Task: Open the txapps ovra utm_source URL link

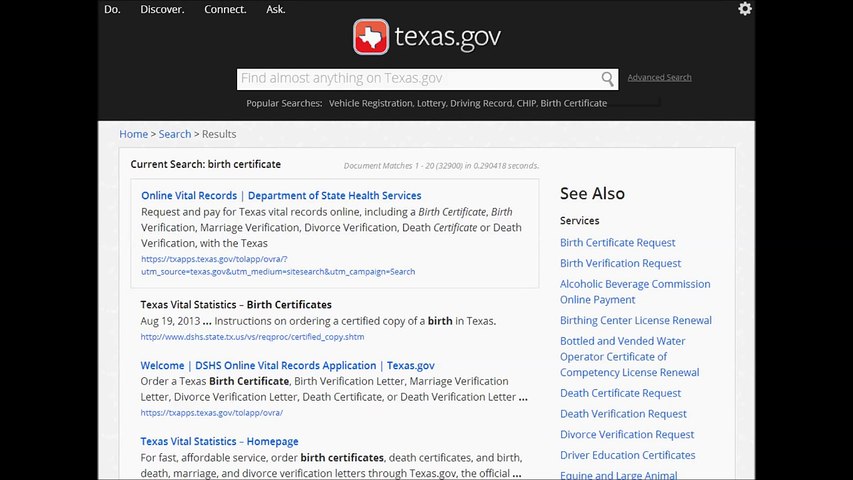Action: 278,265
